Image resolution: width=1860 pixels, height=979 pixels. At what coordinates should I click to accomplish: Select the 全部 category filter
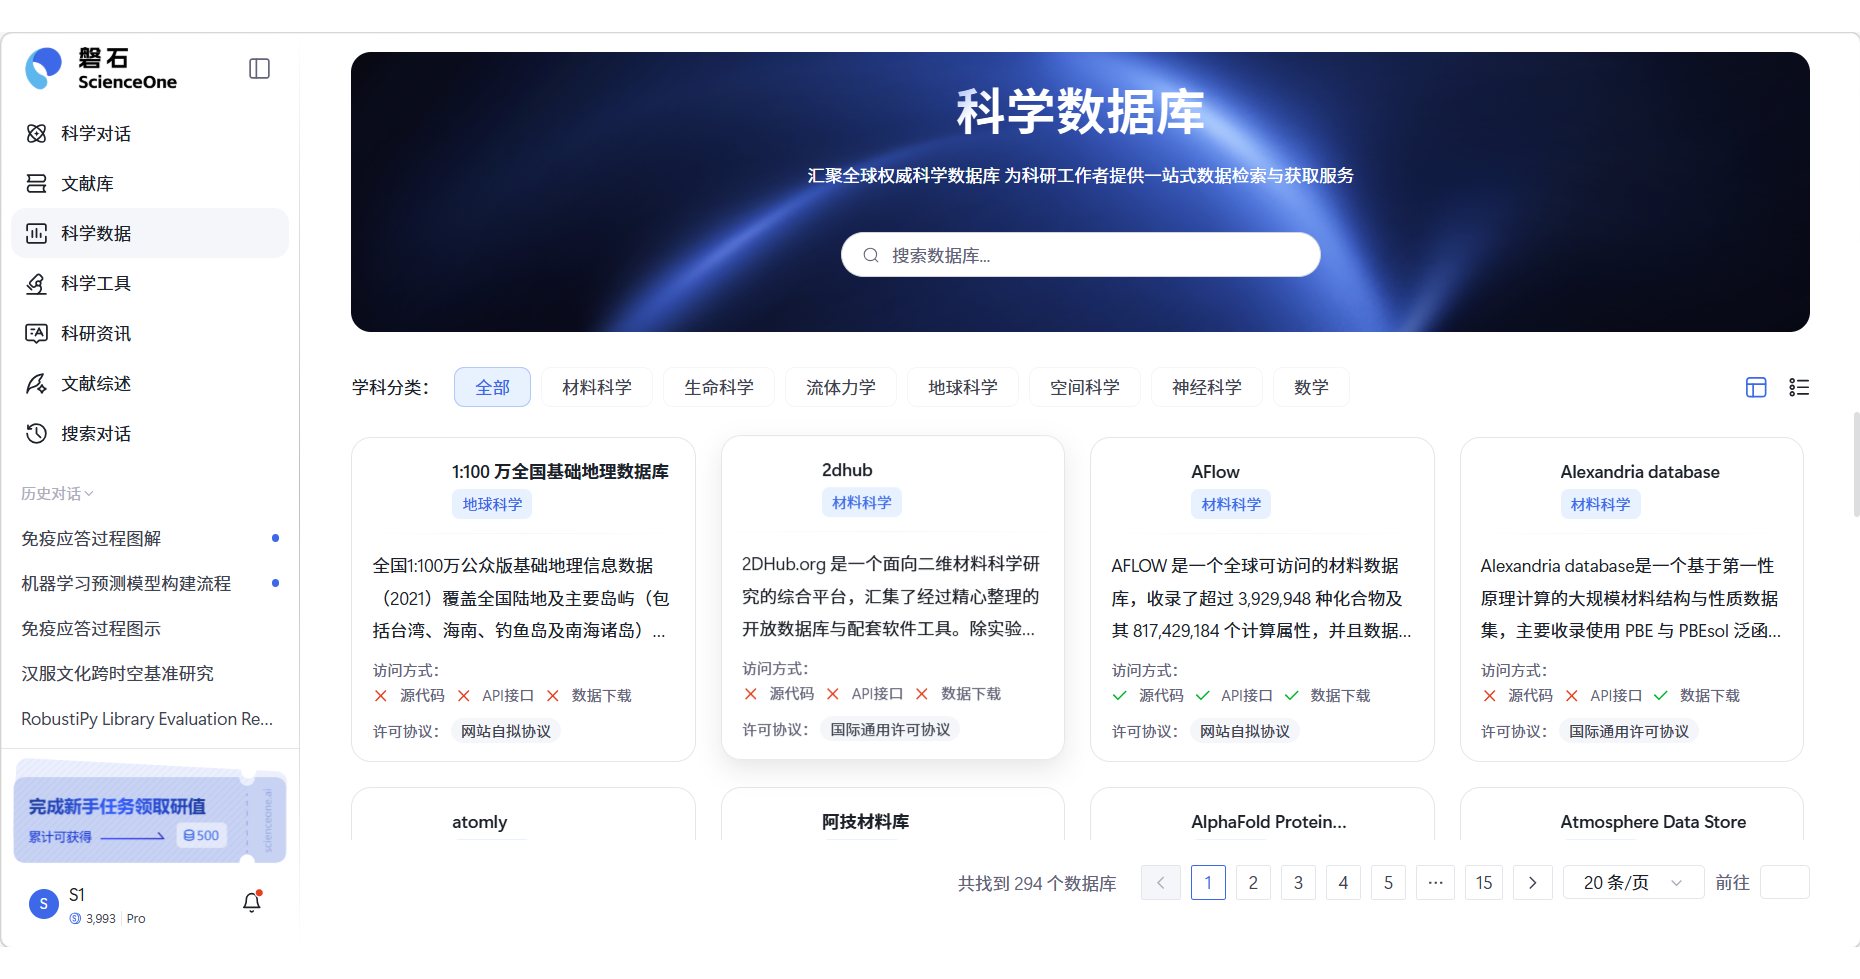pos(492,387)
